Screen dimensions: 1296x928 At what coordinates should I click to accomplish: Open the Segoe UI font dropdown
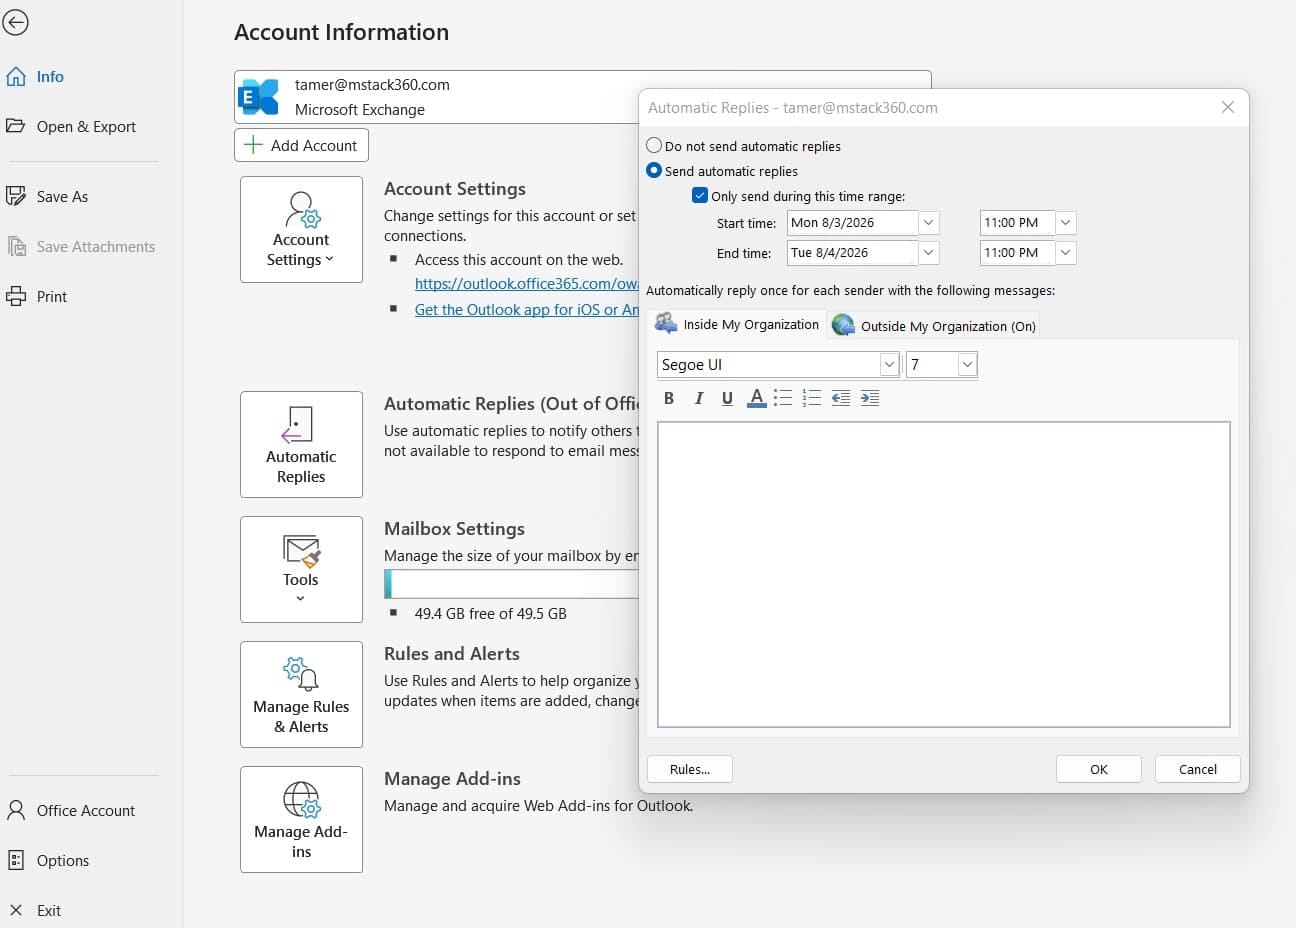[x=889, y=365]
